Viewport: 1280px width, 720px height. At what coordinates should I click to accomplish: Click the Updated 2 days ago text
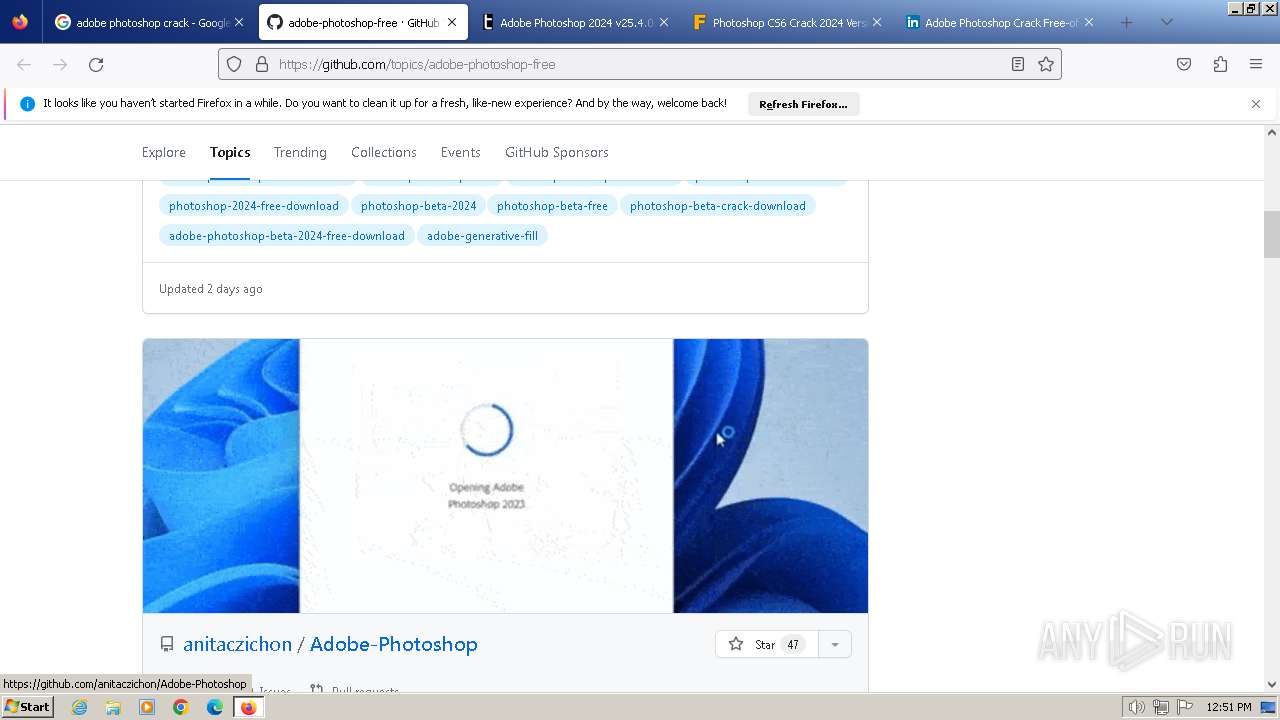coord(211,289)
